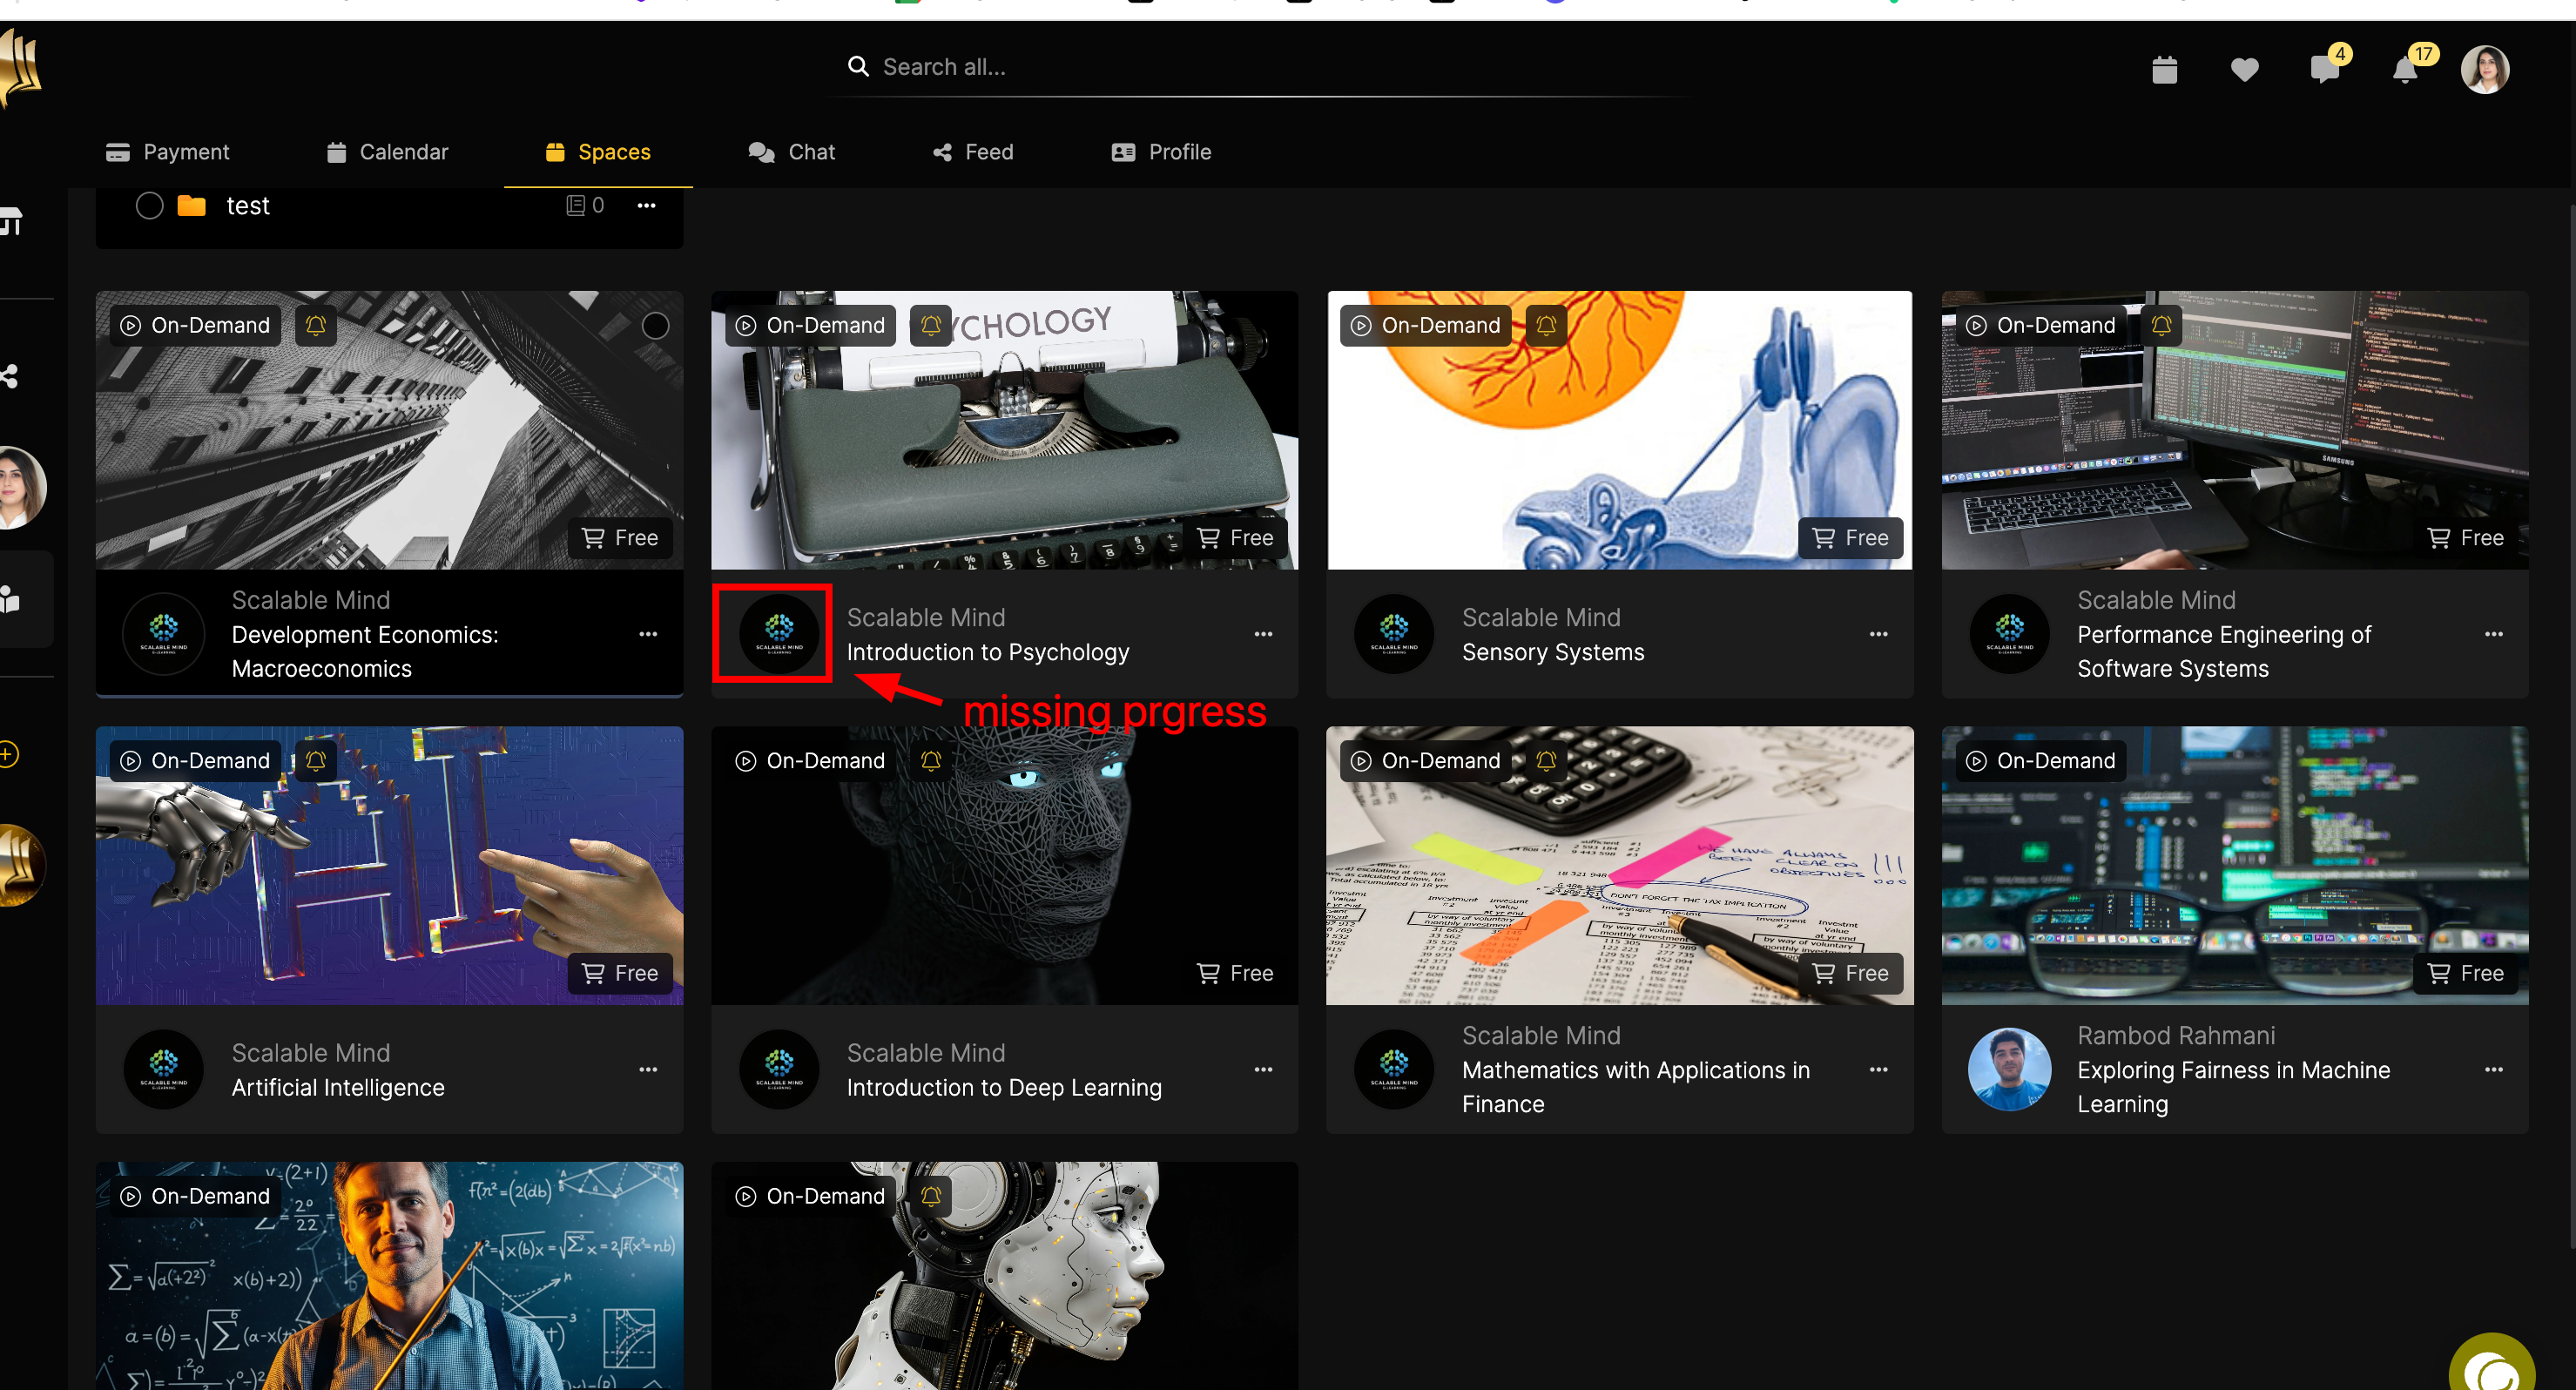Toggle notification bell on Performance Engineering card
The height and width of the screenshot is (1390, 2576).
[x=2161, y=325]
